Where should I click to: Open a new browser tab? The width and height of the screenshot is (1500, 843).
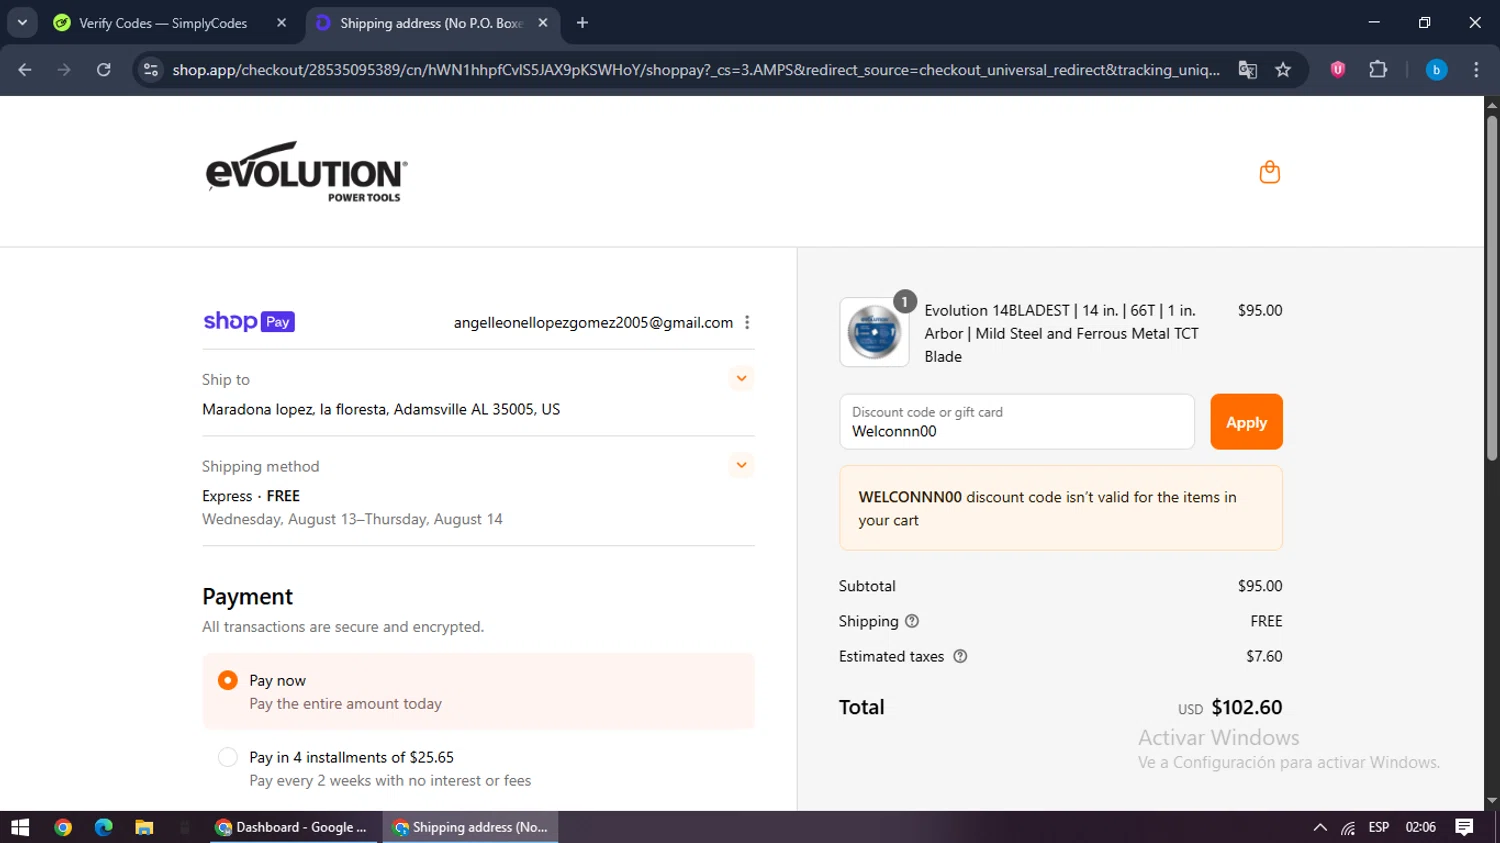pos(582,23)
